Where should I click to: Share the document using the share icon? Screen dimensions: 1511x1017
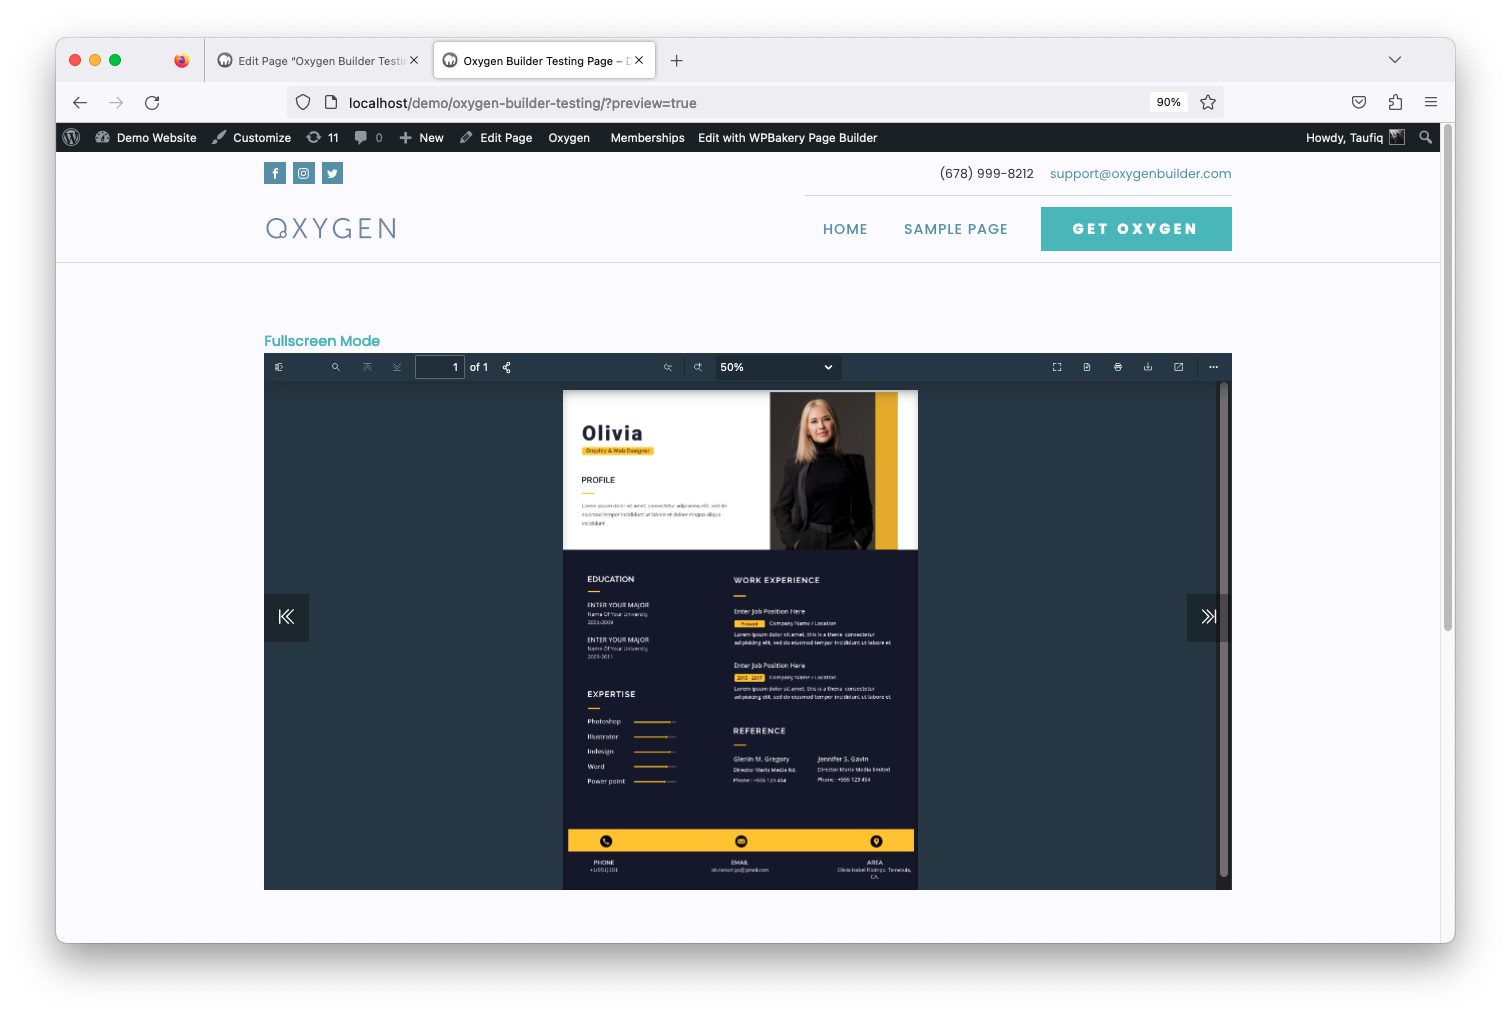tap(507, 367)
